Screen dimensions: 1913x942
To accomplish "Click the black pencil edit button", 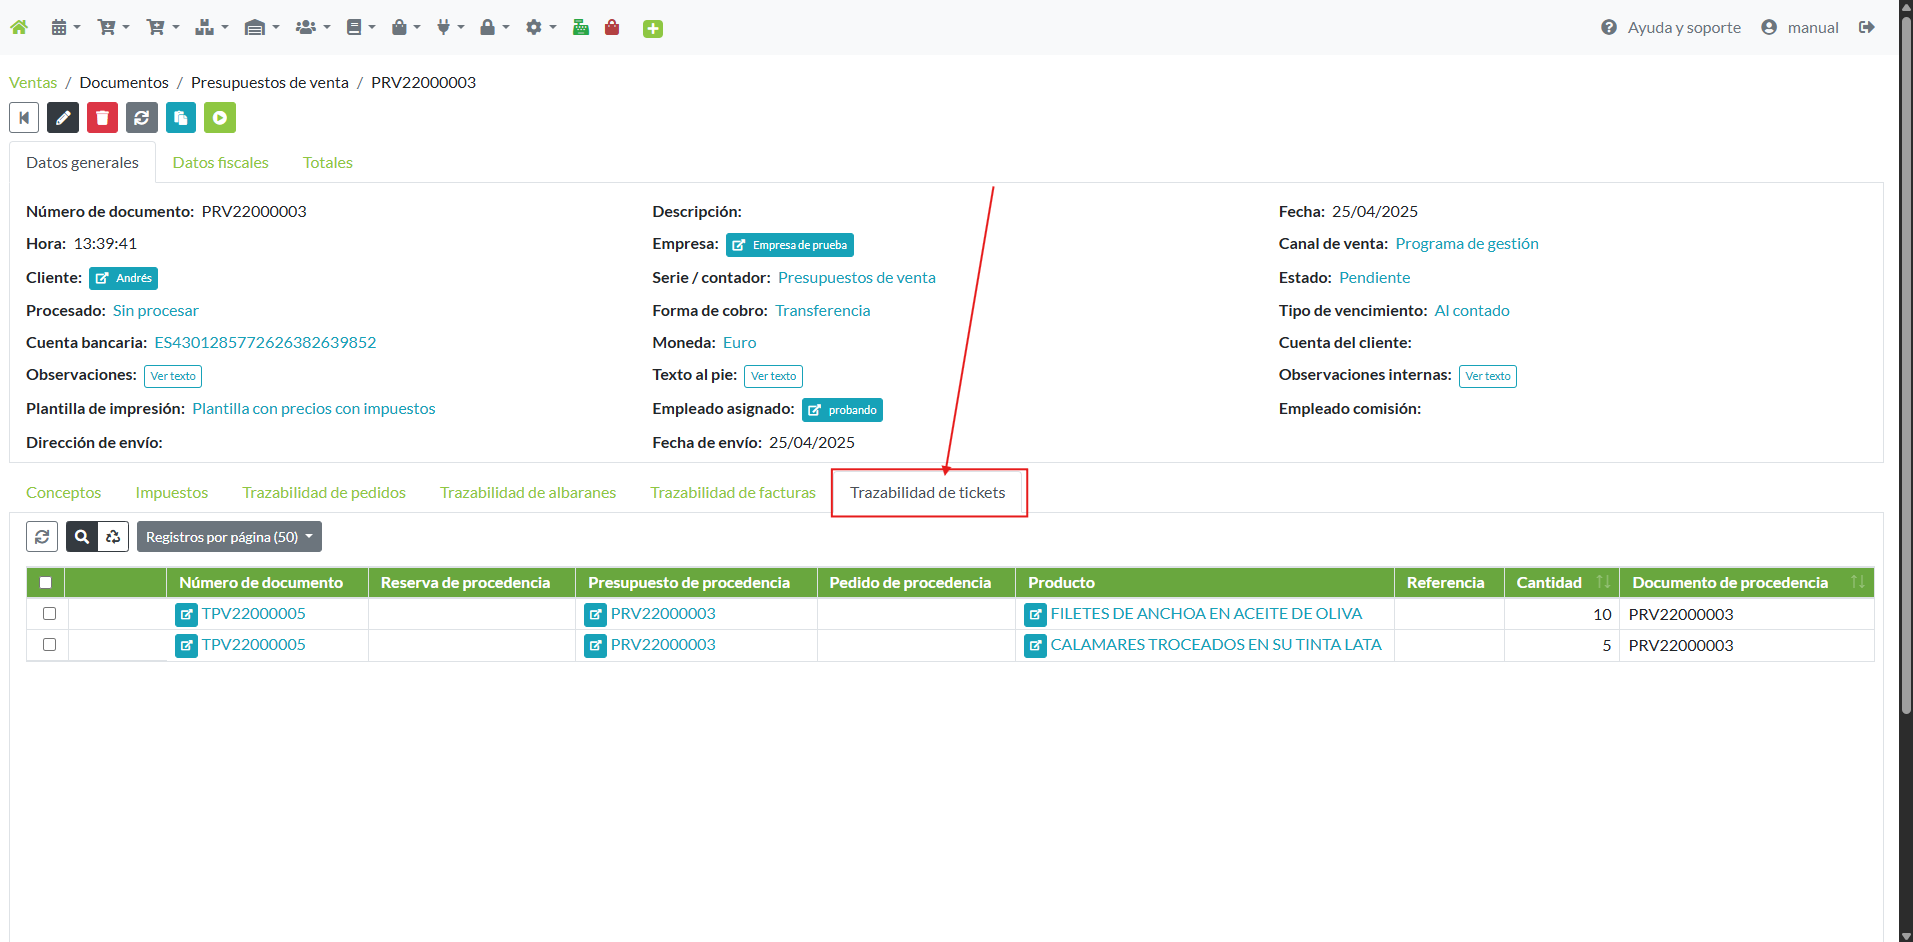I will [63, 118].
